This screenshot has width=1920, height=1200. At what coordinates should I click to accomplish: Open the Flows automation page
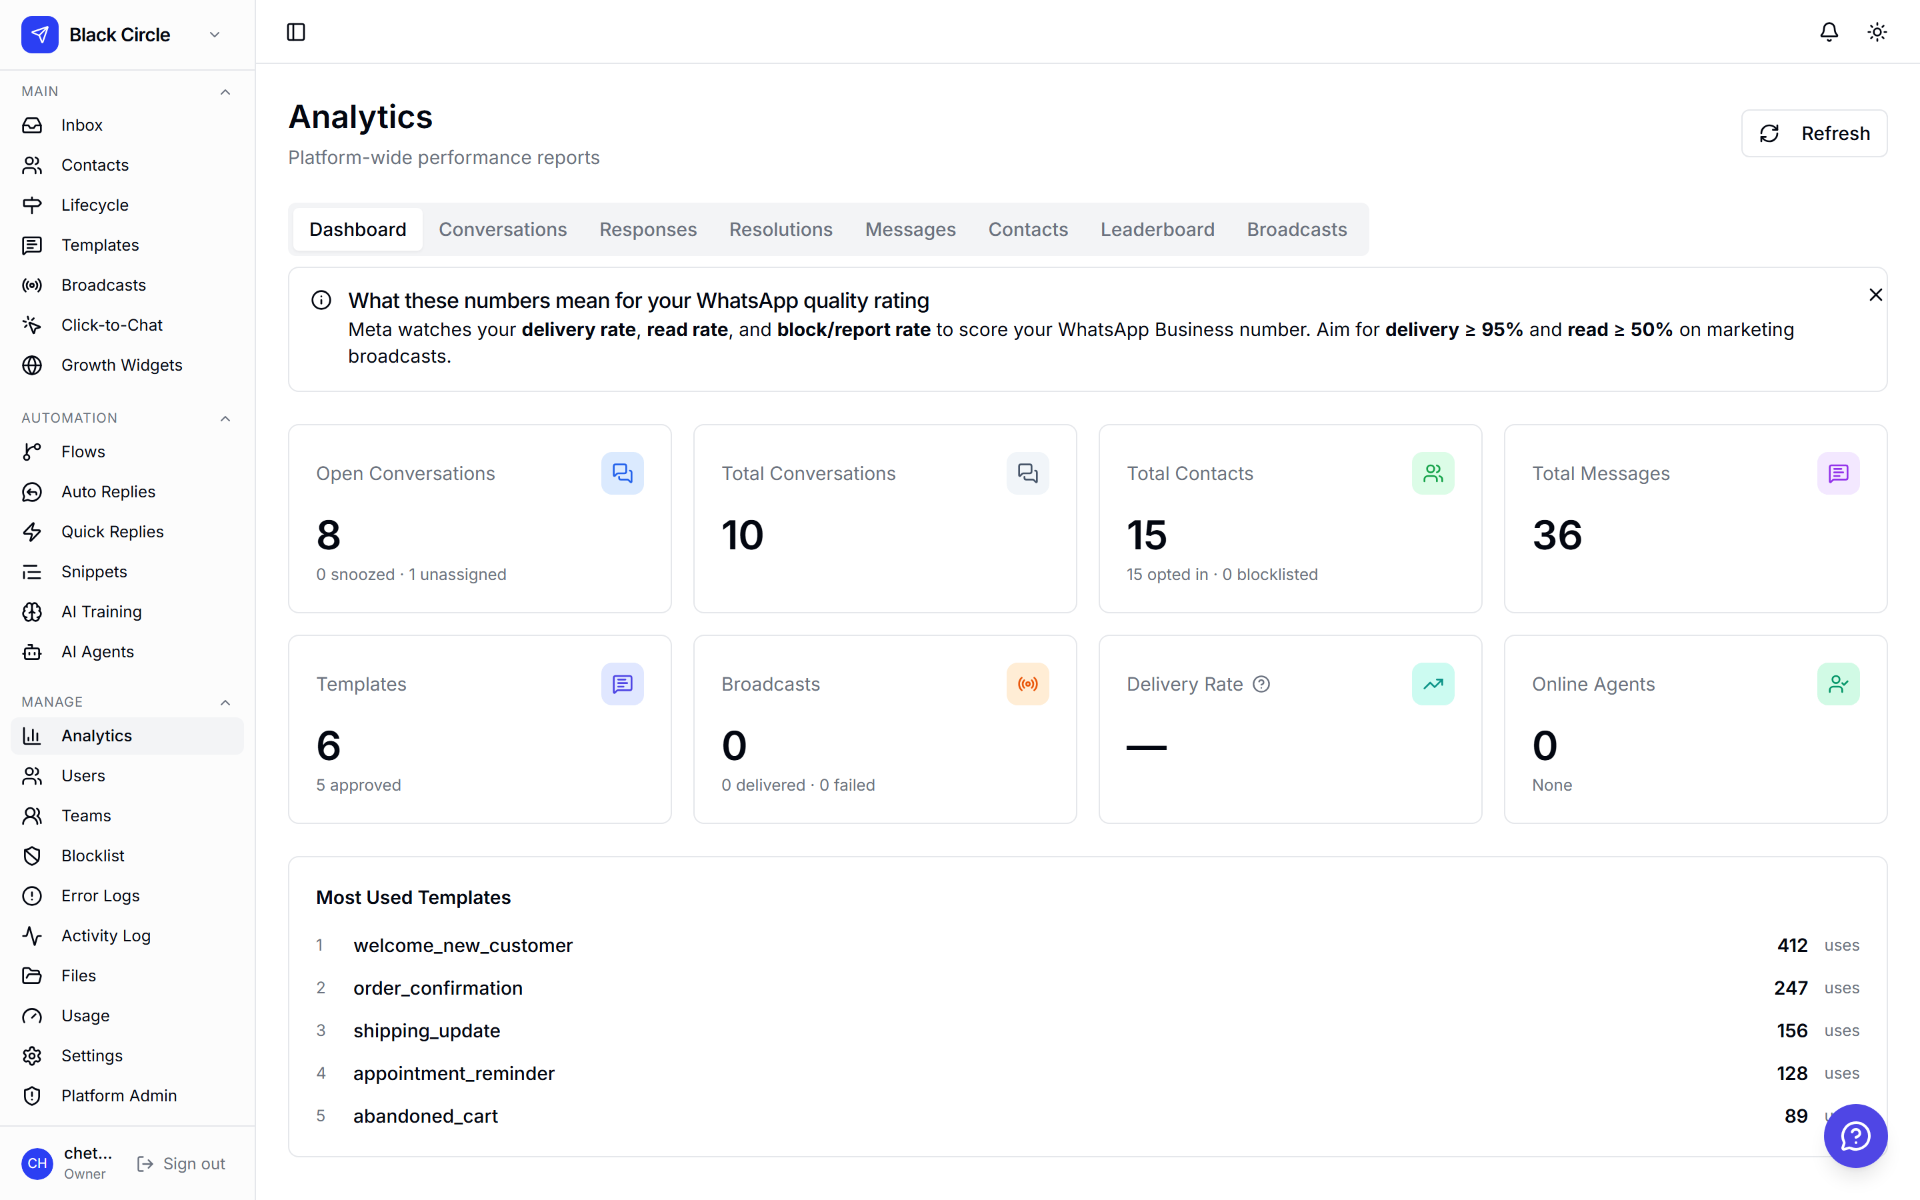coord(127,452)
